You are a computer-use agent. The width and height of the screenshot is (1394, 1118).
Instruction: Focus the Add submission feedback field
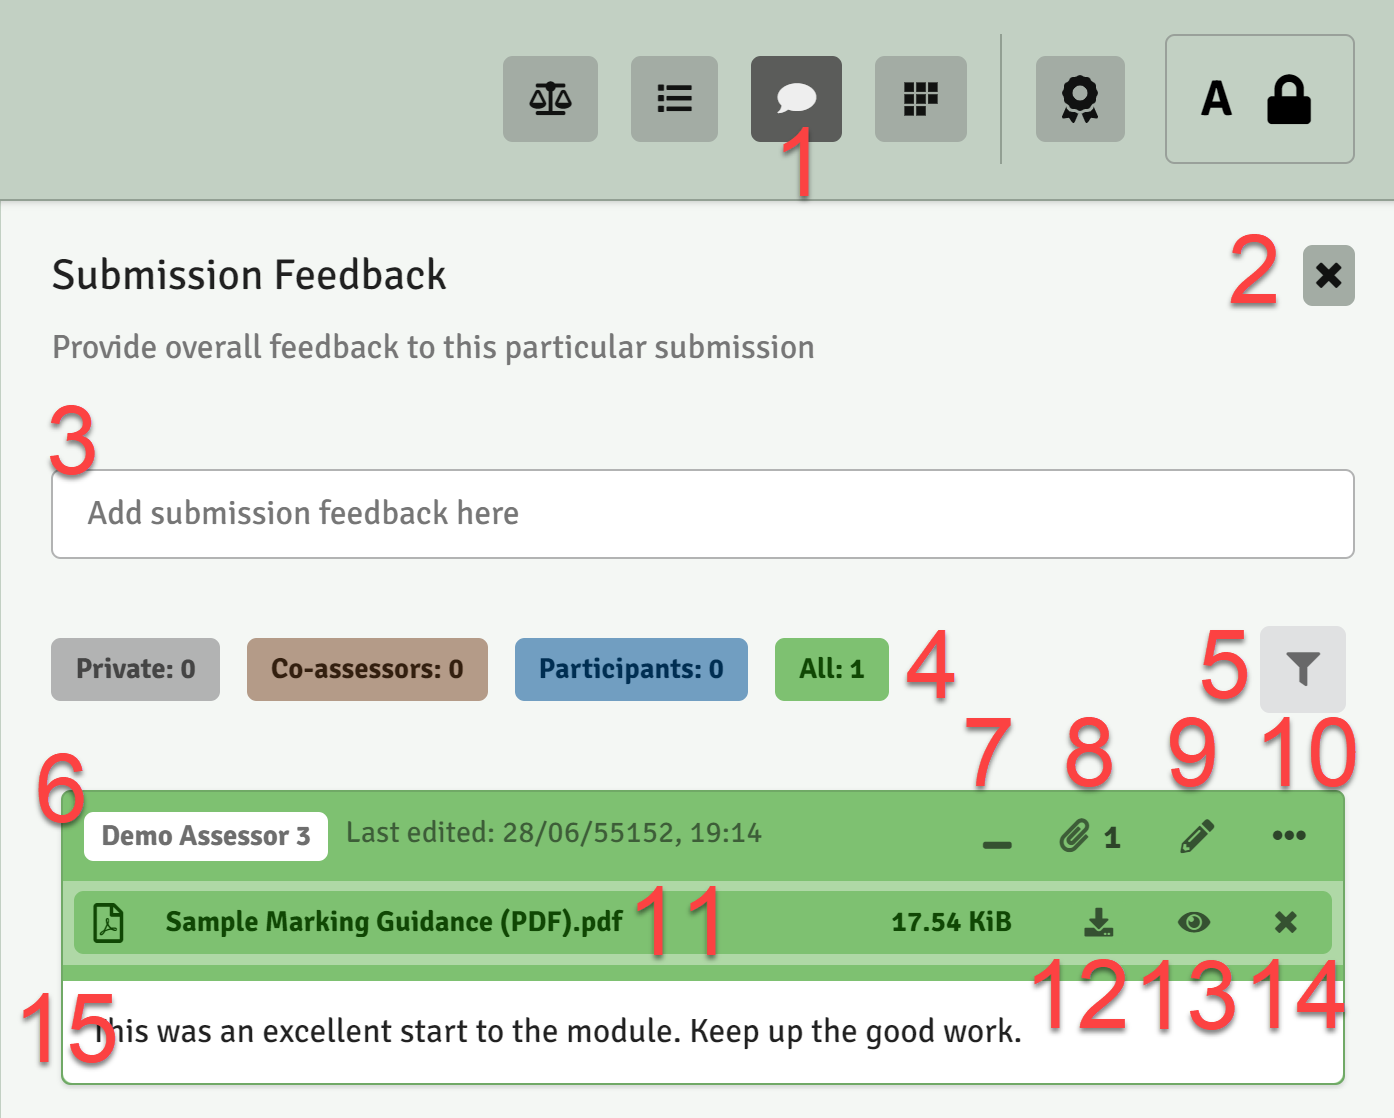click(703, 514)
